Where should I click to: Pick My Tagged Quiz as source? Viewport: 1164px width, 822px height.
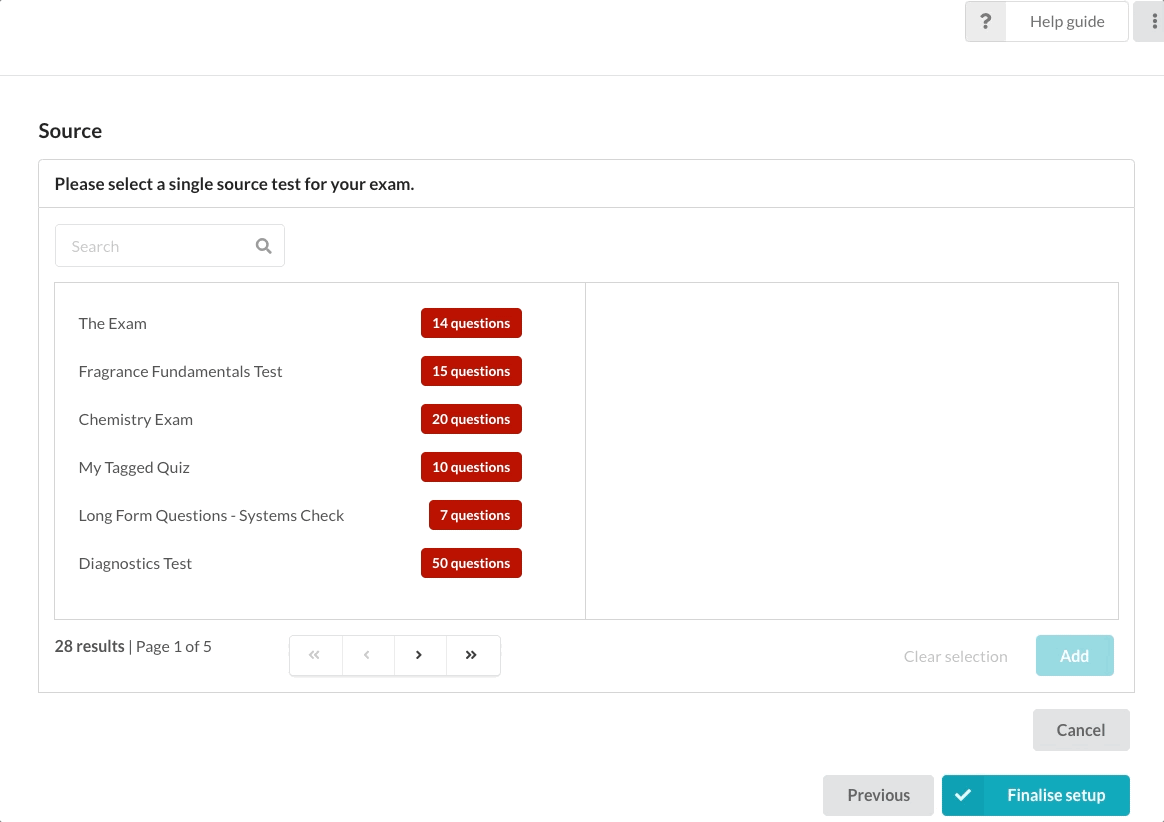pos(134,467)
